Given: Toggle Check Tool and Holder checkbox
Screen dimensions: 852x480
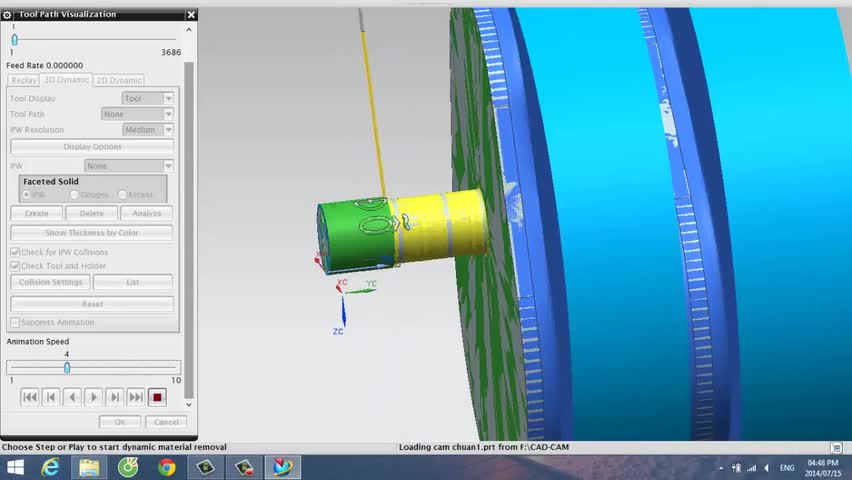Looking at the screenshot, I should [15, 266].
